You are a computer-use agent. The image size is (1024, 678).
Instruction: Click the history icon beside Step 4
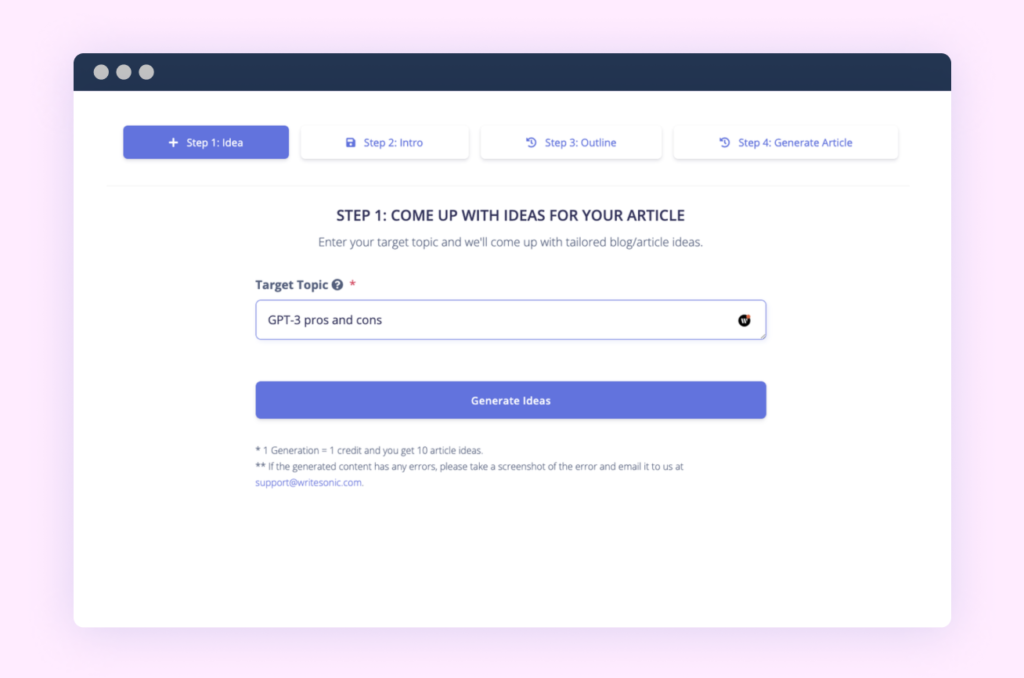(724, 142)
